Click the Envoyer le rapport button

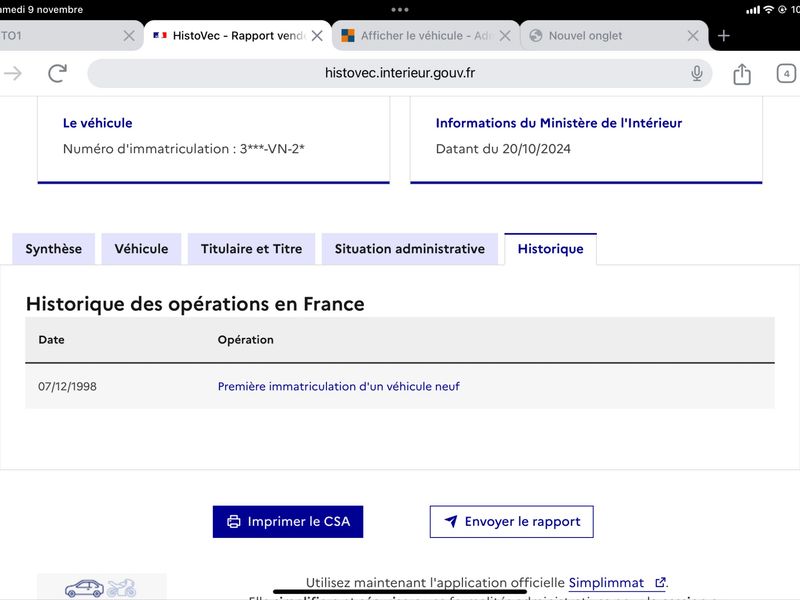point(512,521)
